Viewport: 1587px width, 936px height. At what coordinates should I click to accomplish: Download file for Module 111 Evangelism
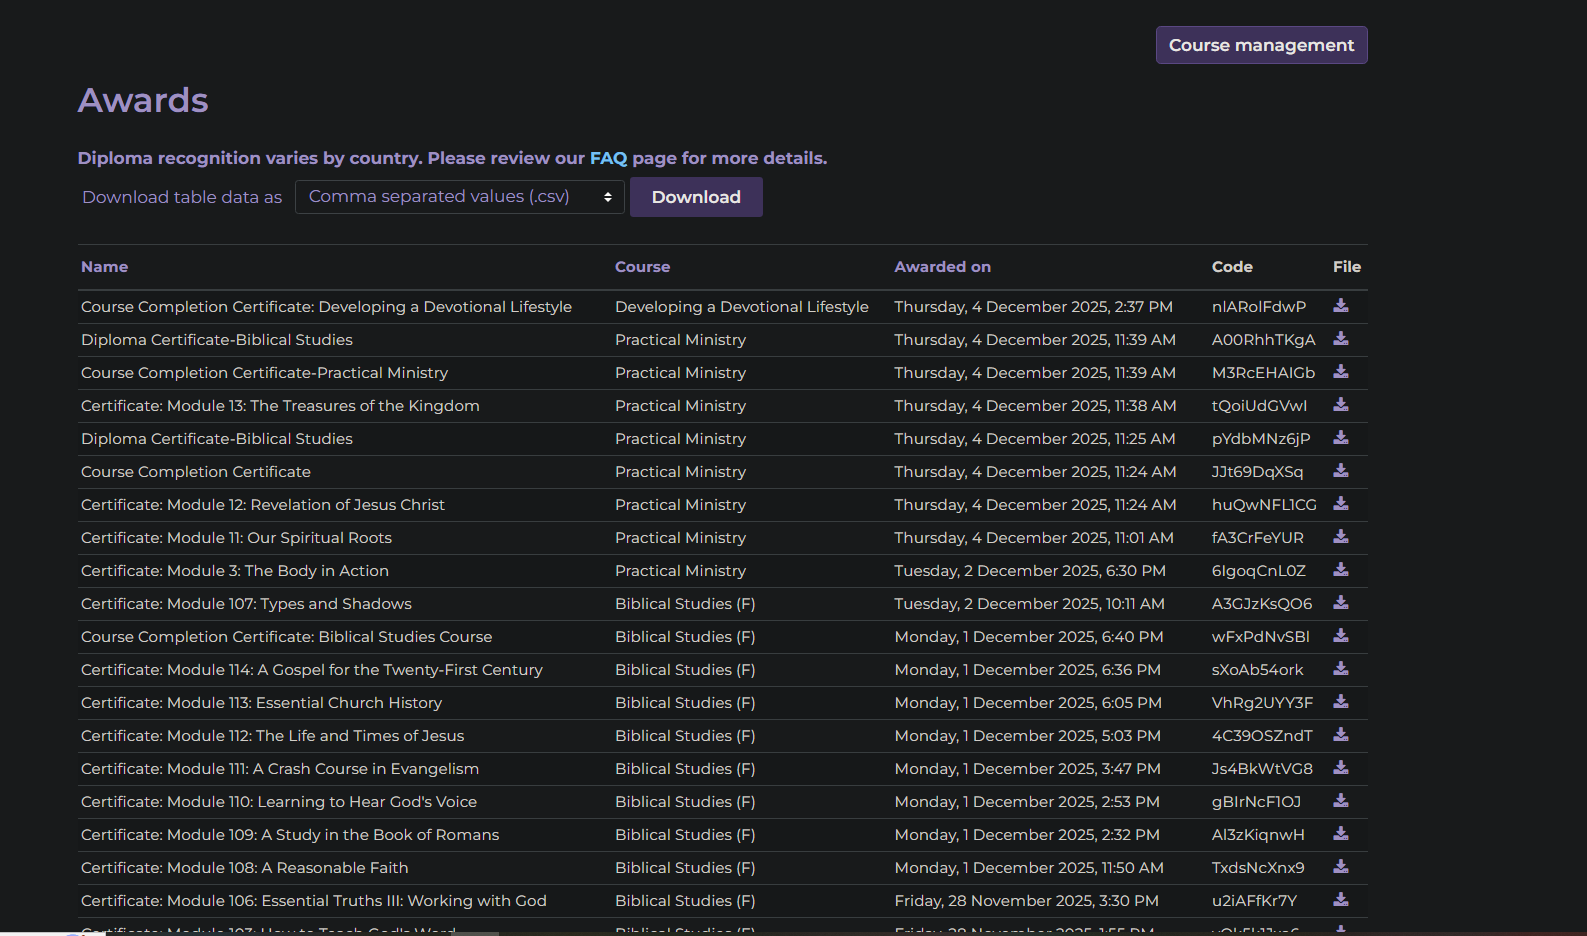pos(1341,768)
